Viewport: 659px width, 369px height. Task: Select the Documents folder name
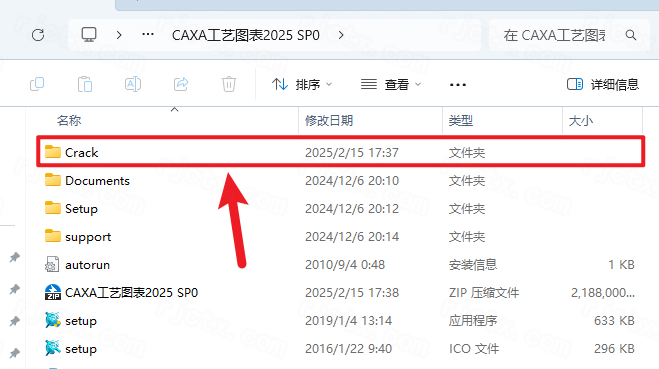(98, 181)
